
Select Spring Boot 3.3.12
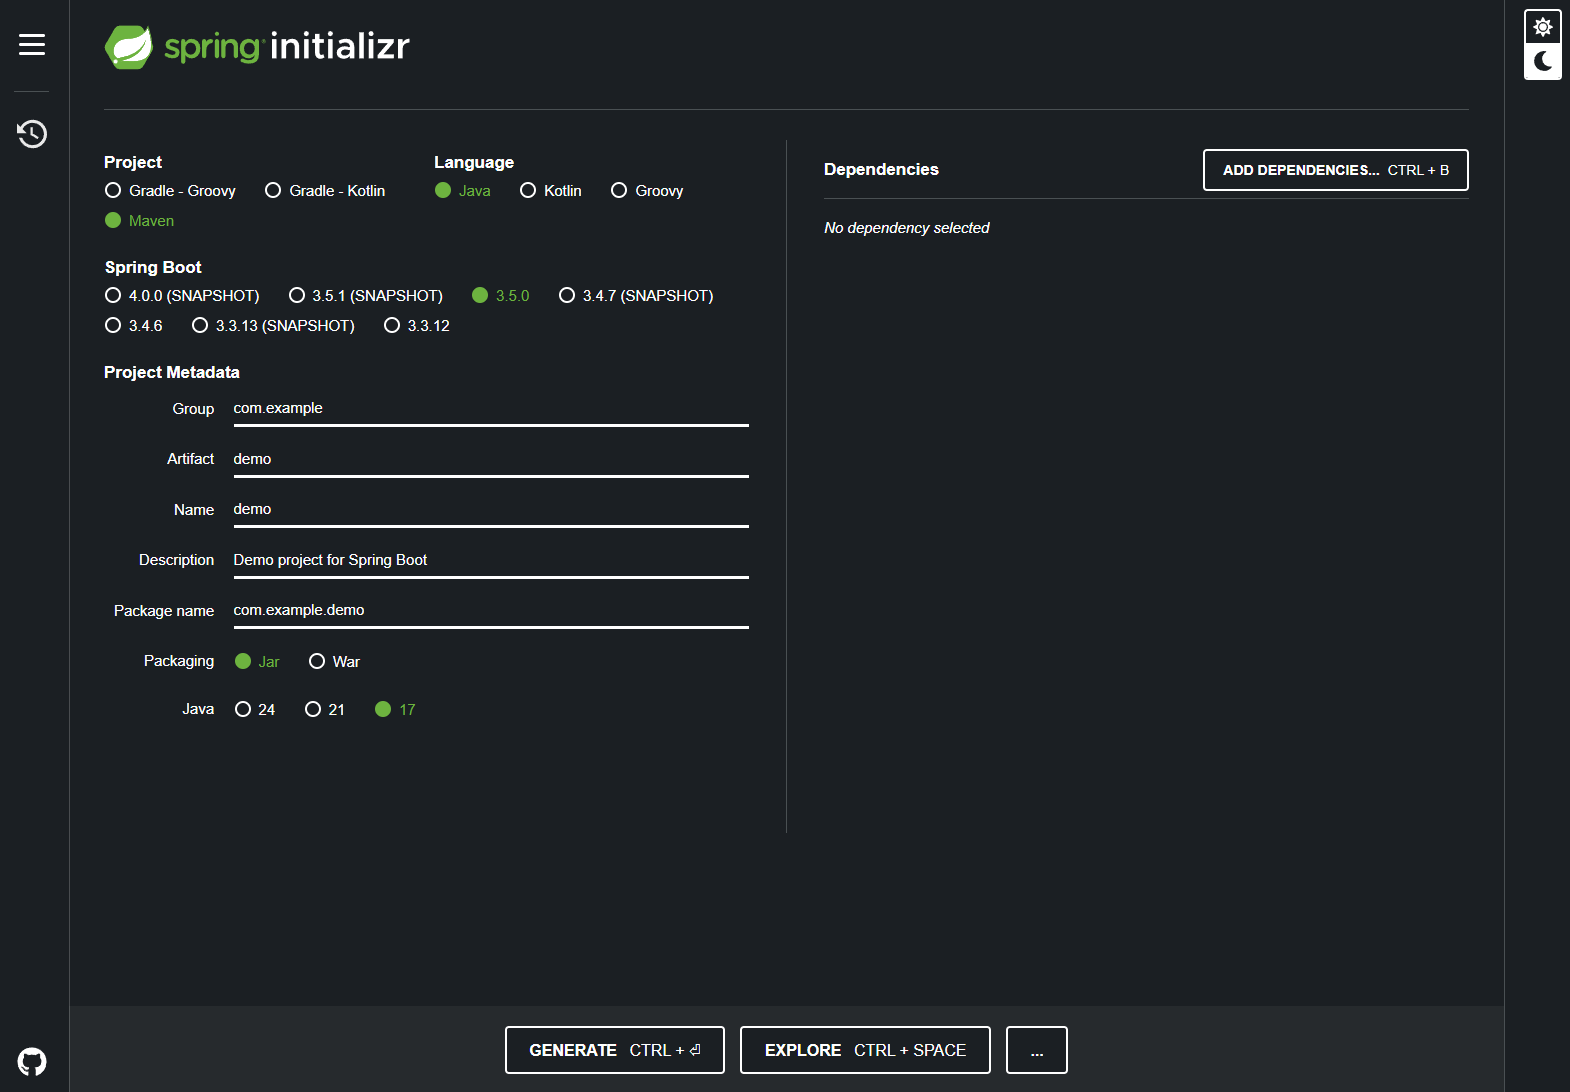tap(417, 326)
